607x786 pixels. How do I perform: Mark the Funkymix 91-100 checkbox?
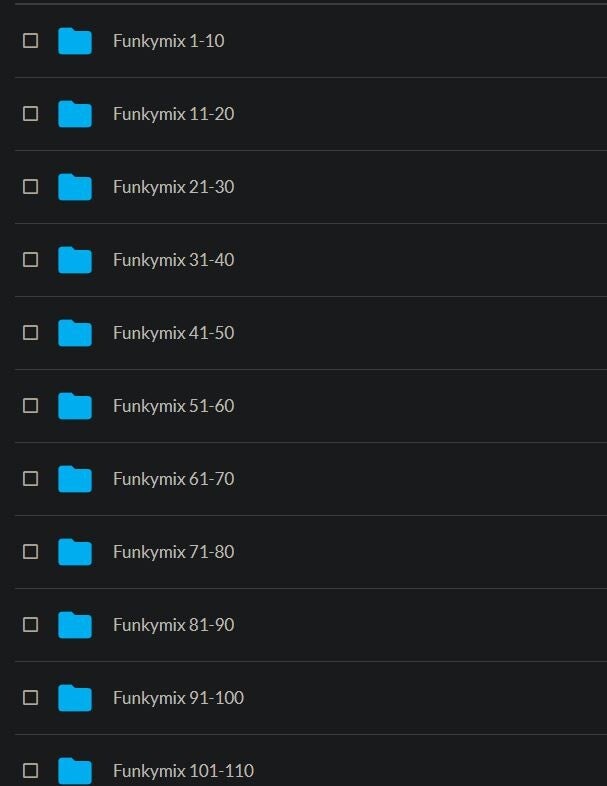[31, 698]
